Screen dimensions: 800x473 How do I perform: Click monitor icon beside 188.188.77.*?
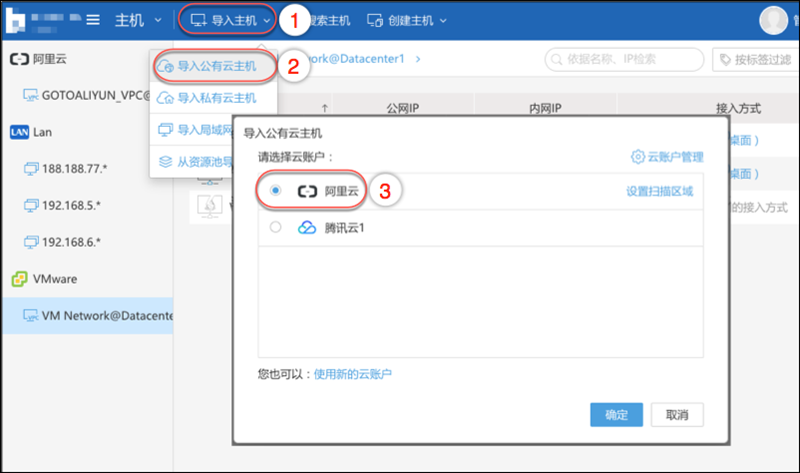point(31,168)
